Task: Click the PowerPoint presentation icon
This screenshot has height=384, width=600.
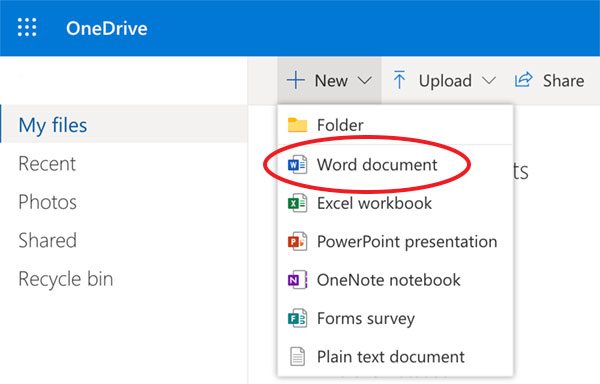Action: (x=297, y=241)
